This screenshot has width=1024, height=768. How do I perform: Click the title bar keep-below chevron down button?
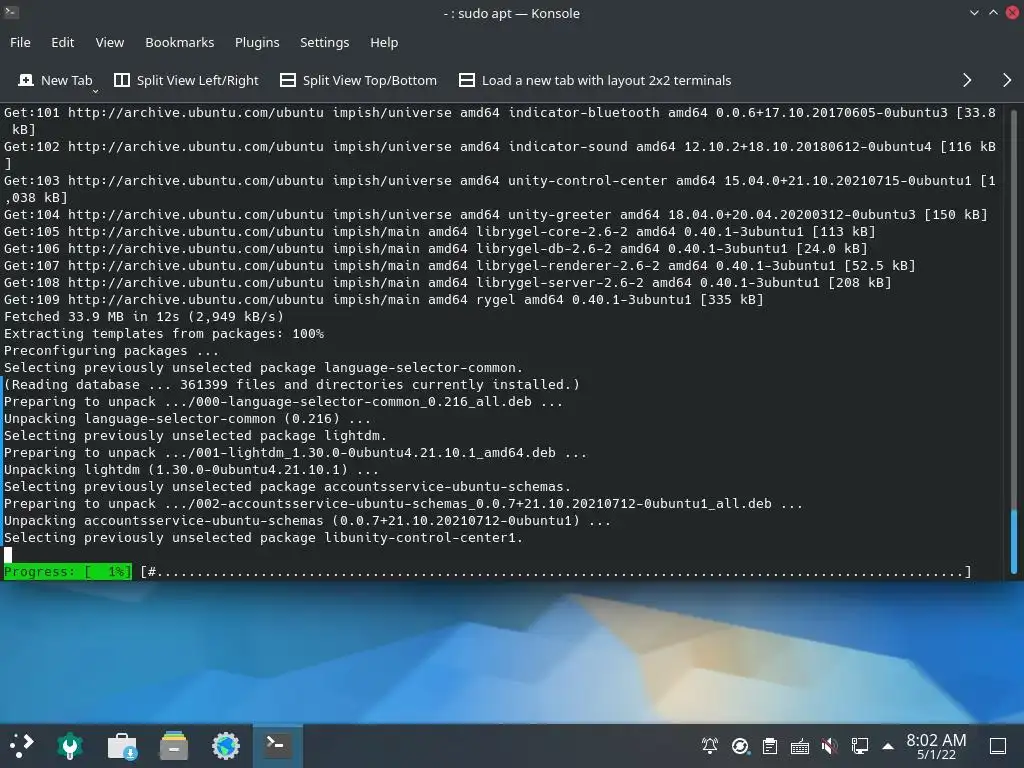point(974,12)
